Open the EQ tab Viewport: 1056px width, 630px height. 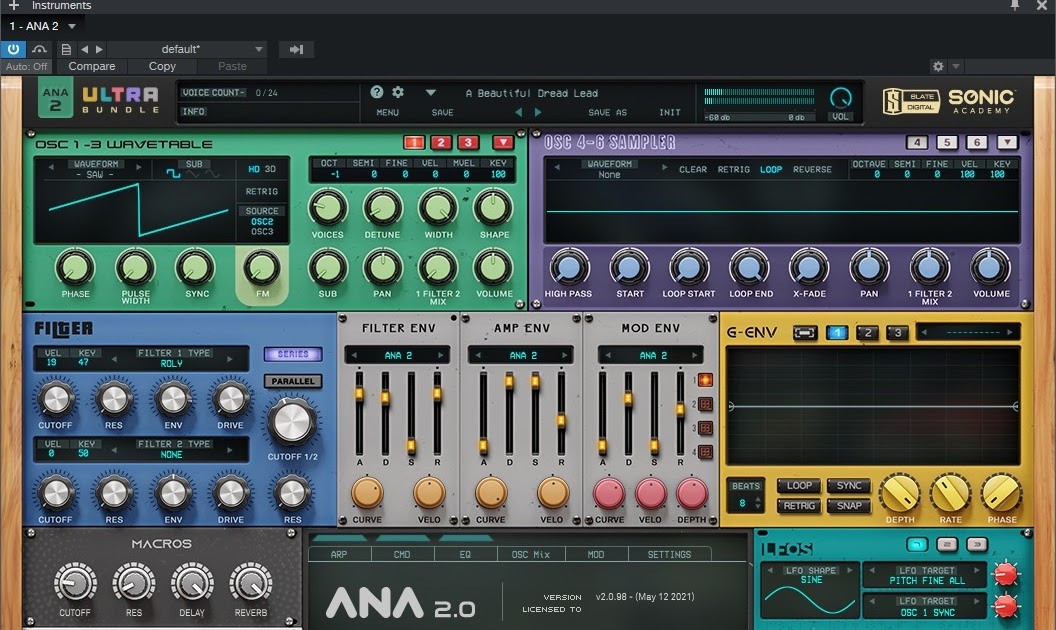coord(465,554)
